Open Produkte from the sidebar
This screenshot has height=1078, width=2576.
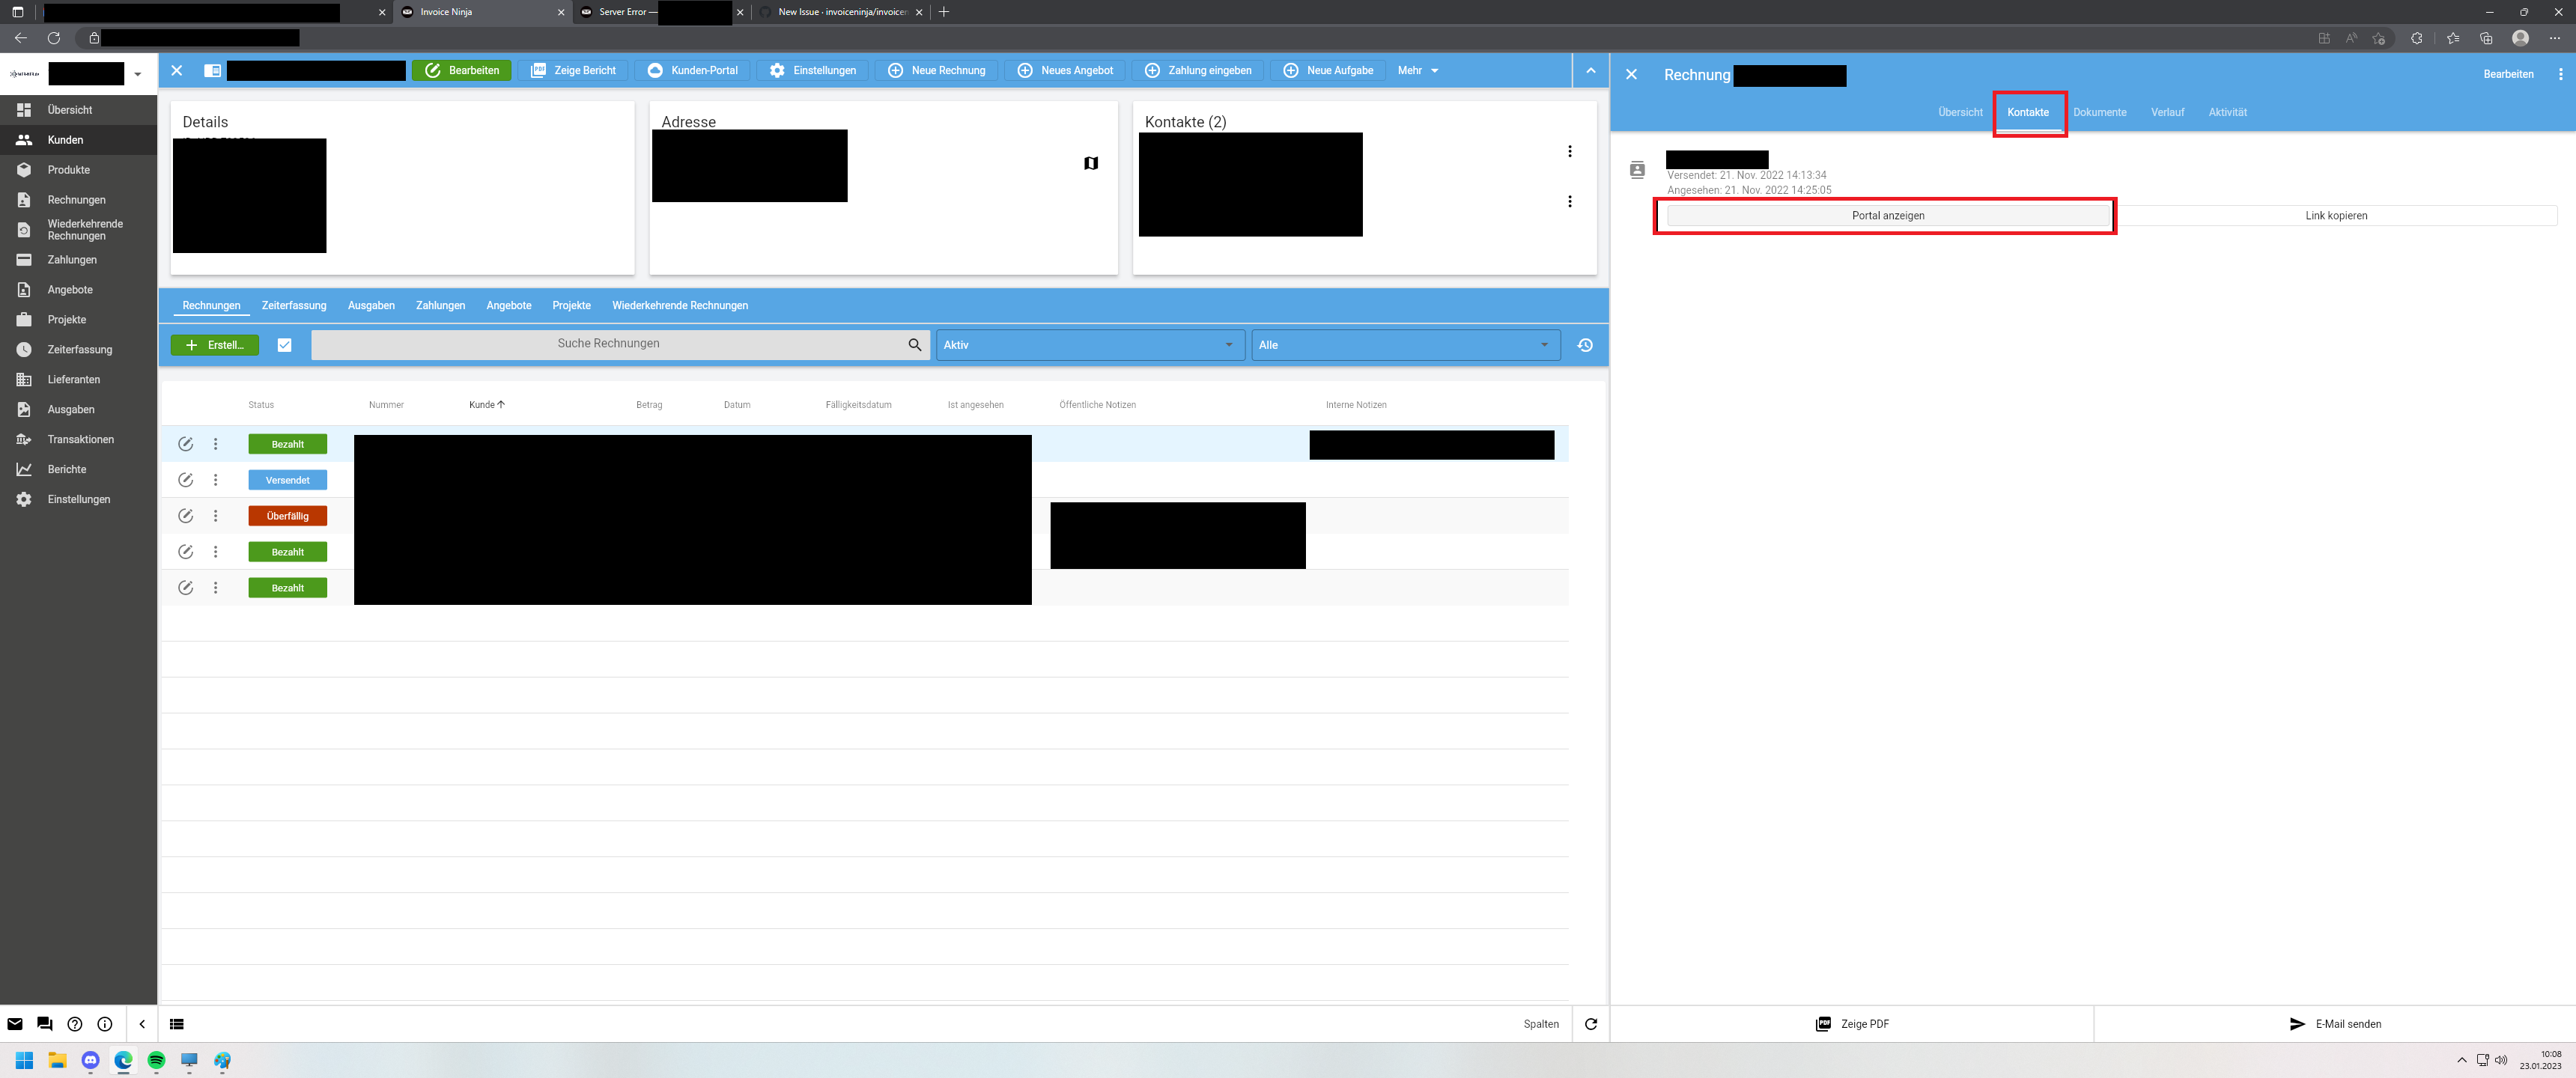coord(68,170)
